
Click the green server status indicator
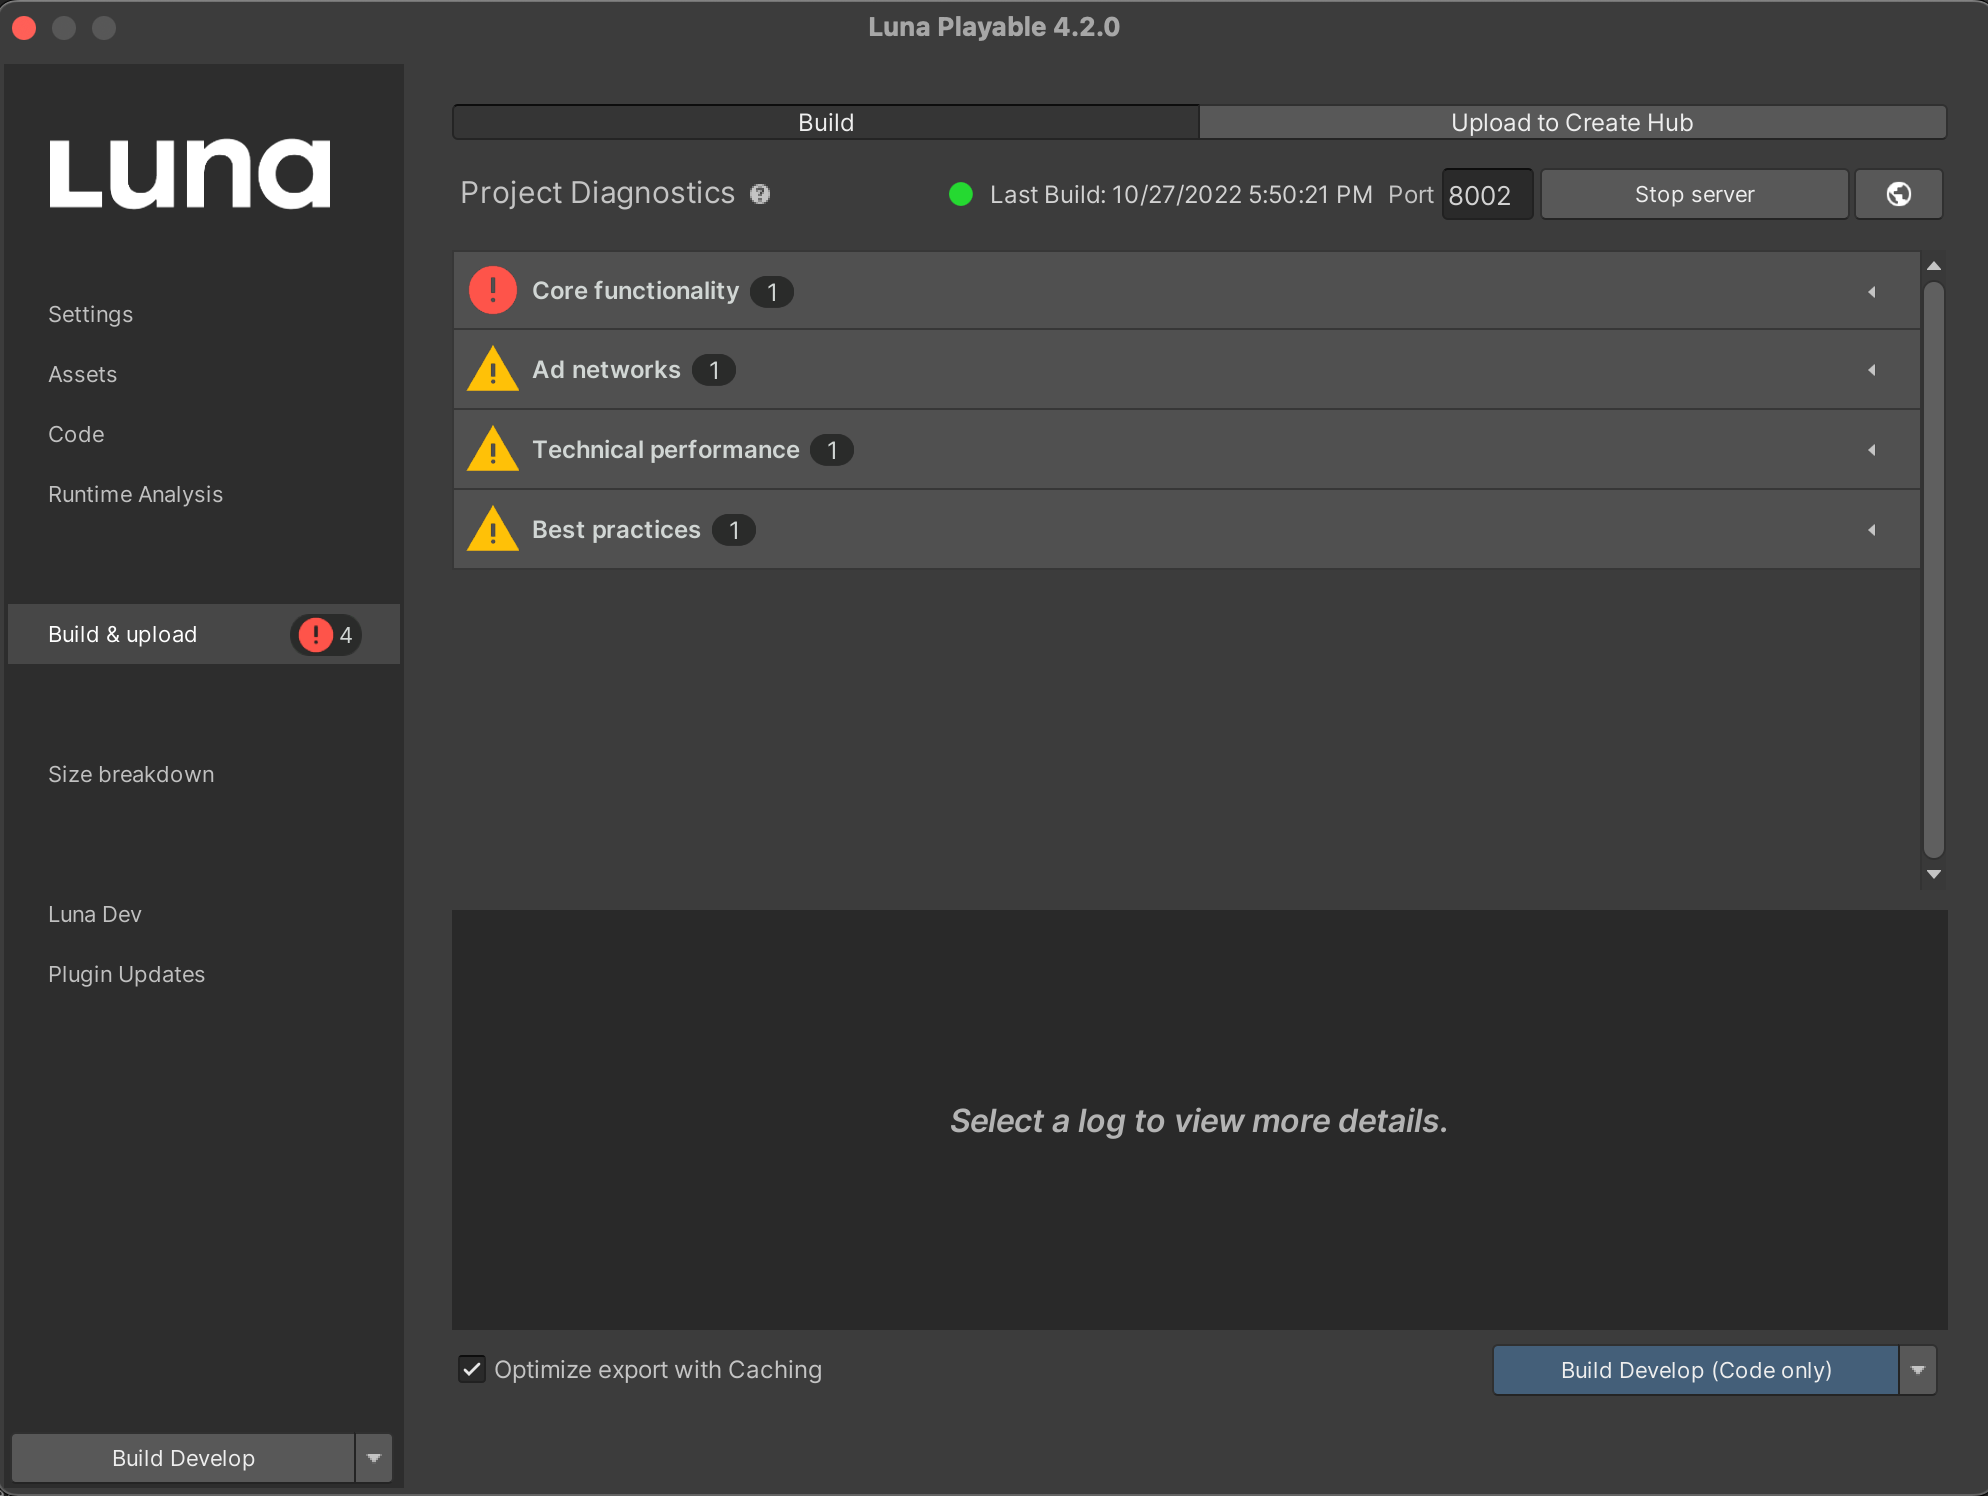(957, 195)
